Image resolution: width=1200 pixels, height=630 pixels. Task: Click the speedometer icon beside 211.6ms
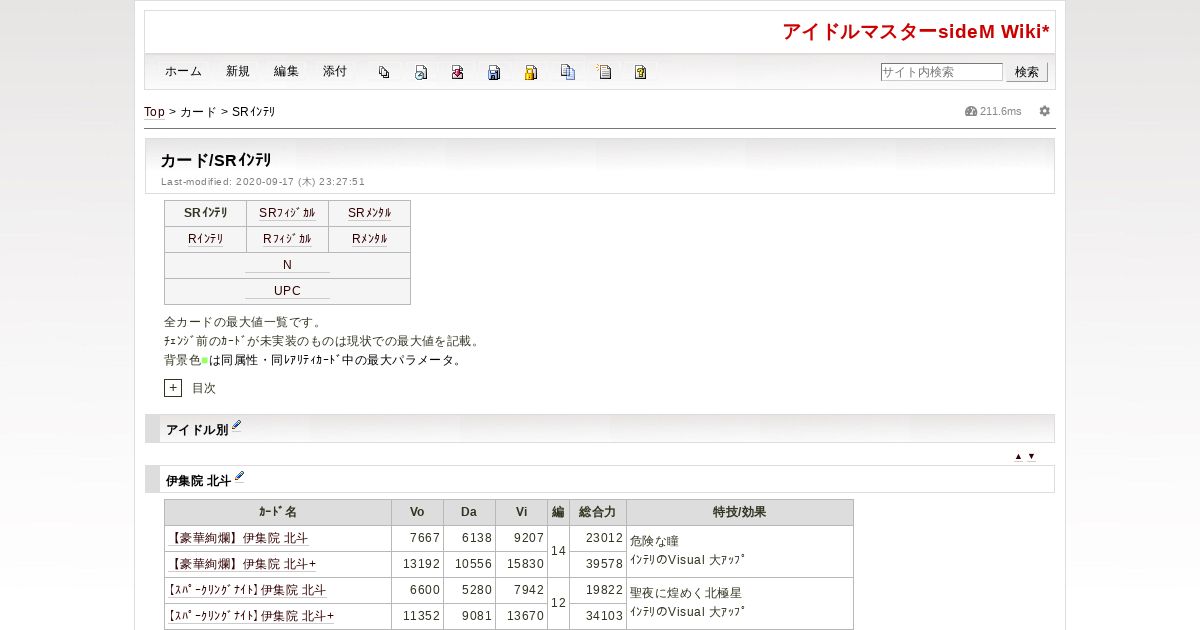(x=970, y=111)
